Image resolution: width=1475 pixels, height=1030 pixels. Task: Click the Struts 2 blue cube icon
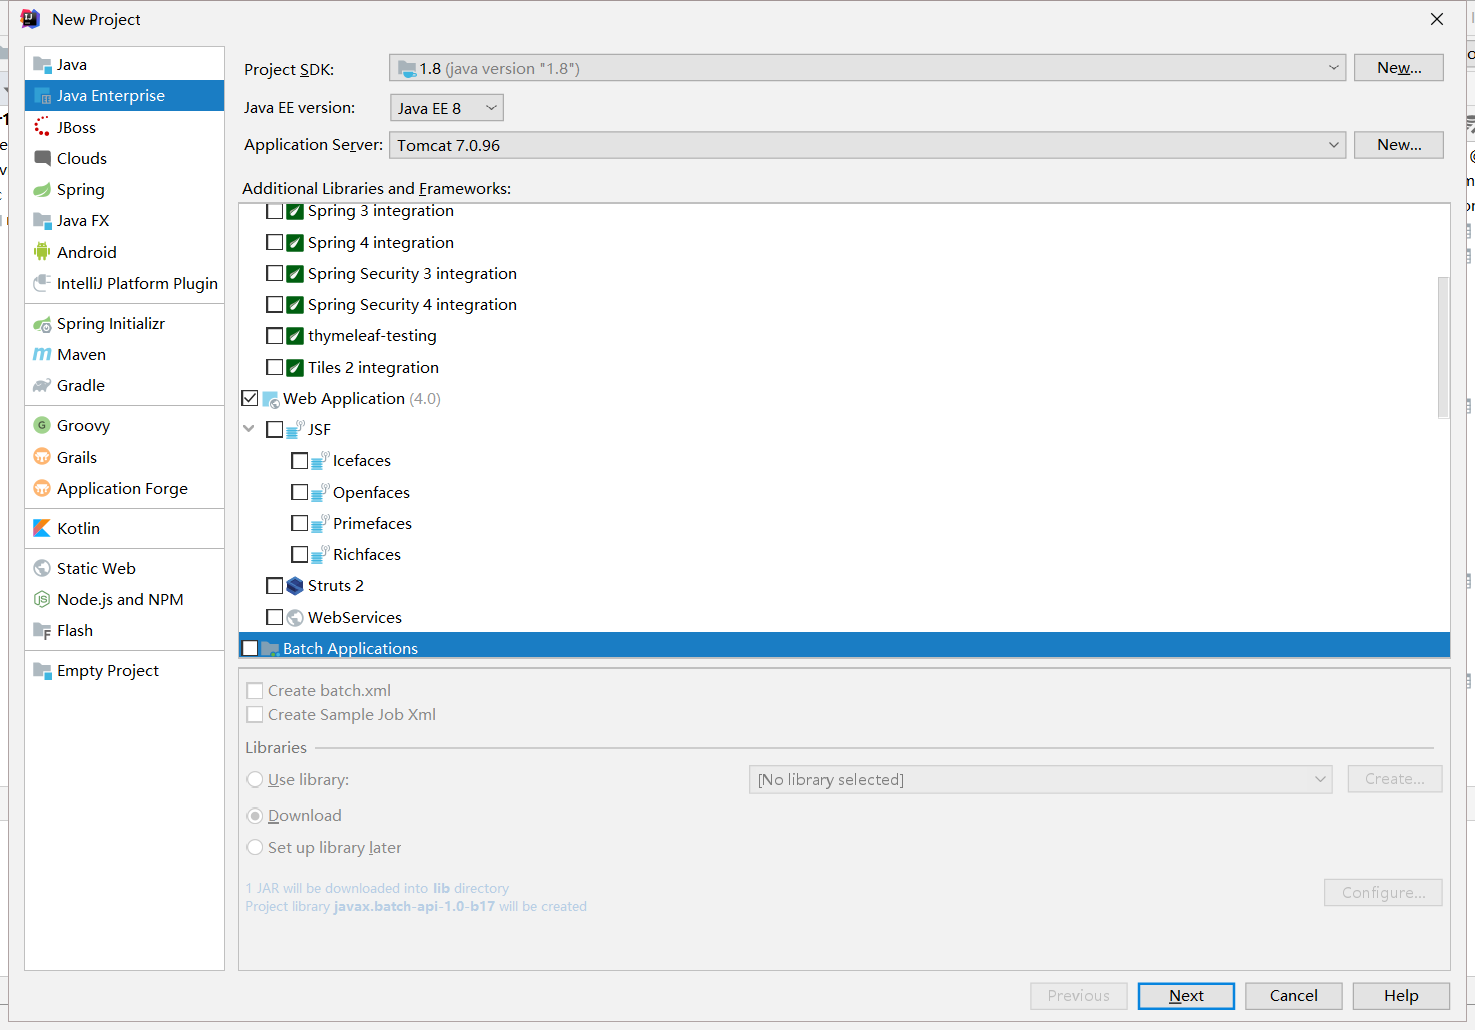coord(295,586)
